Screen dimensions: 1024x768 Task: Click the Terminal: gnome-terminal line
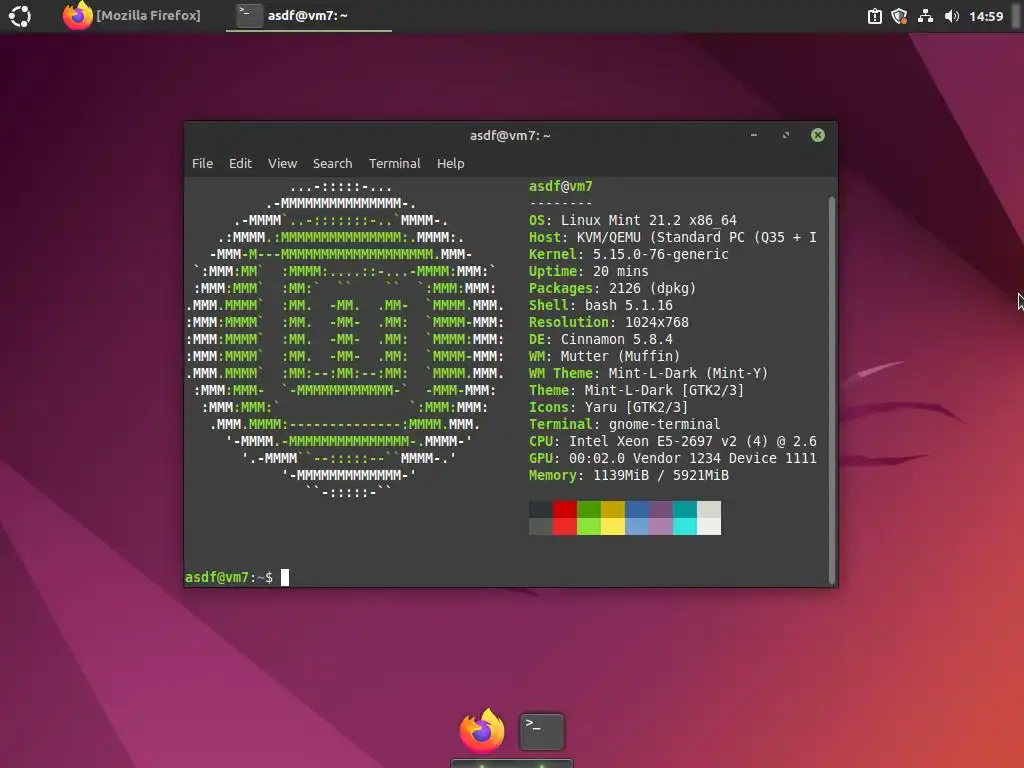coord(624,424)
